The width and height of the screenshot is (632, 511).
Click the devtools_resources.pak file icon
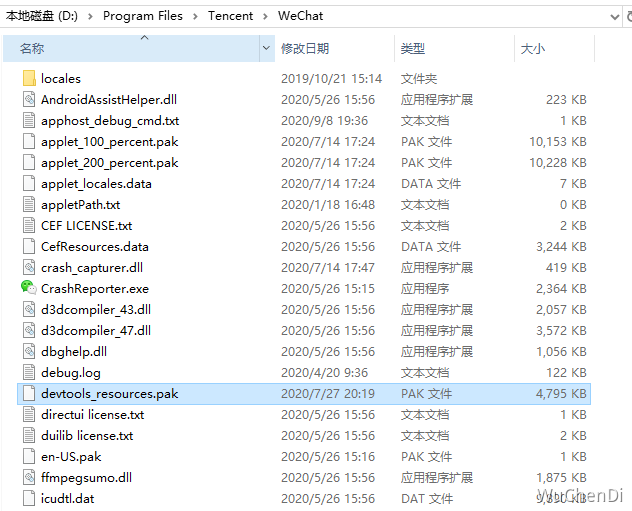29,393
